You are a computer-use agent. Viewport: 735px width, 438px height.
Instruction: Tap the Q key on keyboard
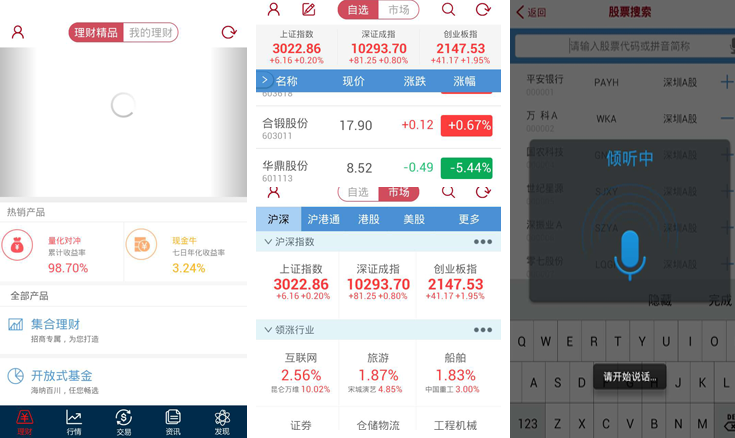point(522,341)
